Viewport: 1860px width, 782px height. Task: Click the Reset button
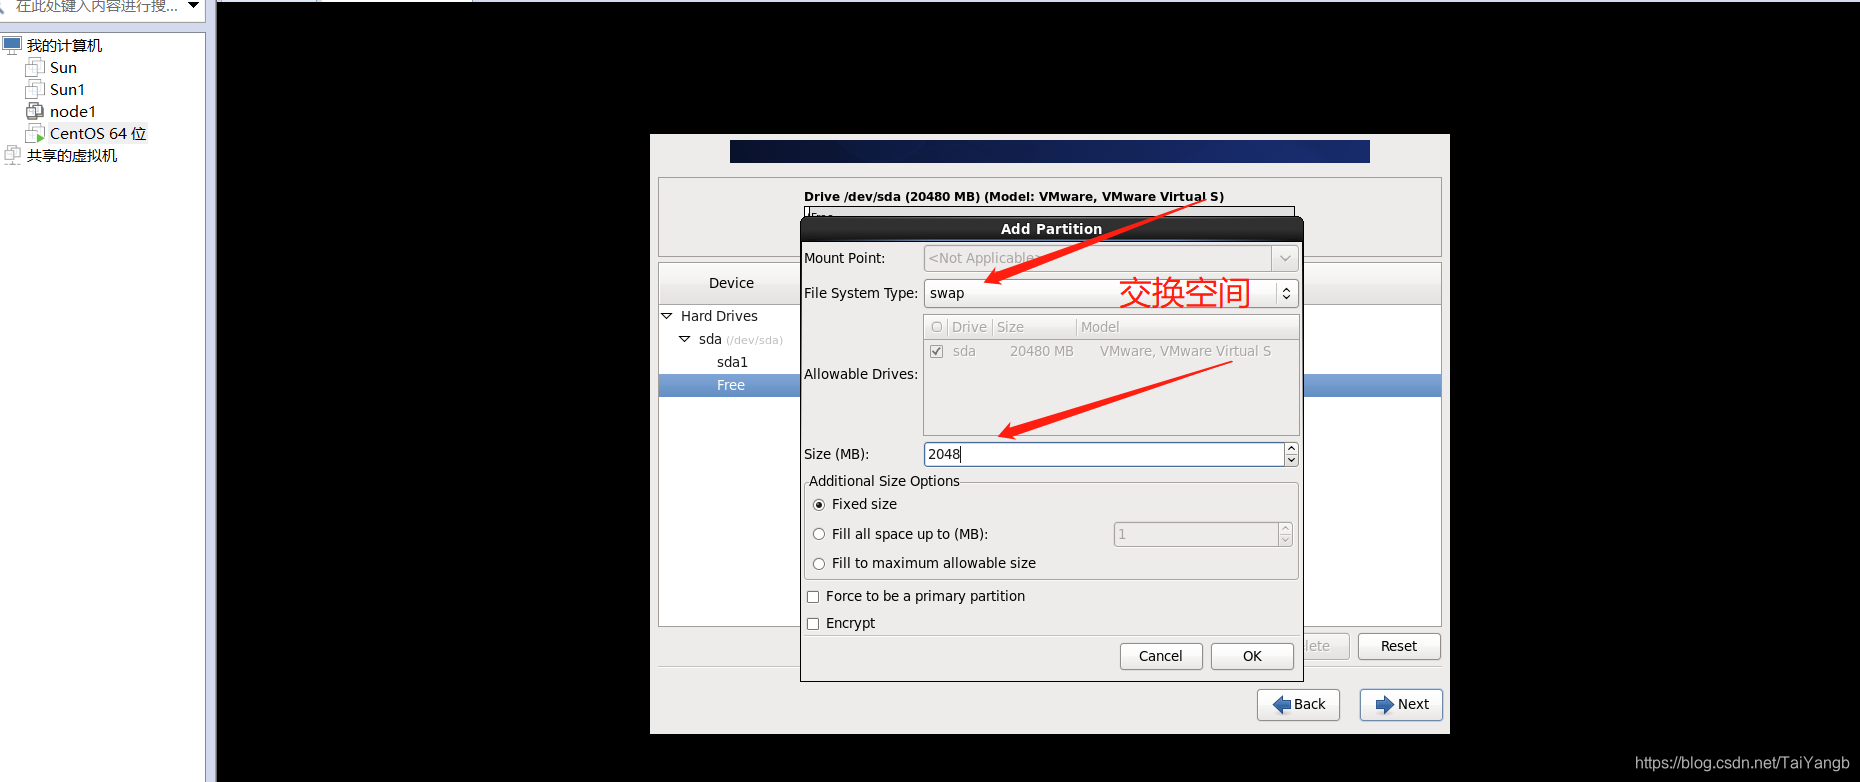click(x=1399, y=646)
